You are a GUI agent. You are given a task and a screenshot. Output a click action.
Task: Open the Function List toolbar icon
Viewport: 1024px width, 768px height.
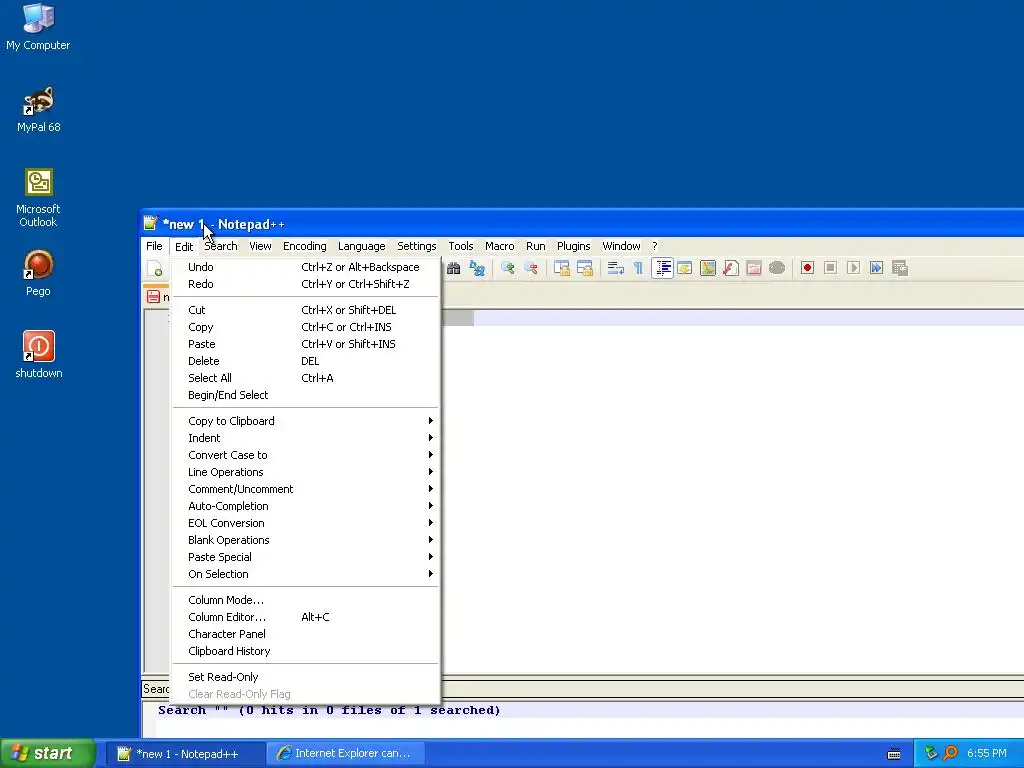tap(731, 268)
